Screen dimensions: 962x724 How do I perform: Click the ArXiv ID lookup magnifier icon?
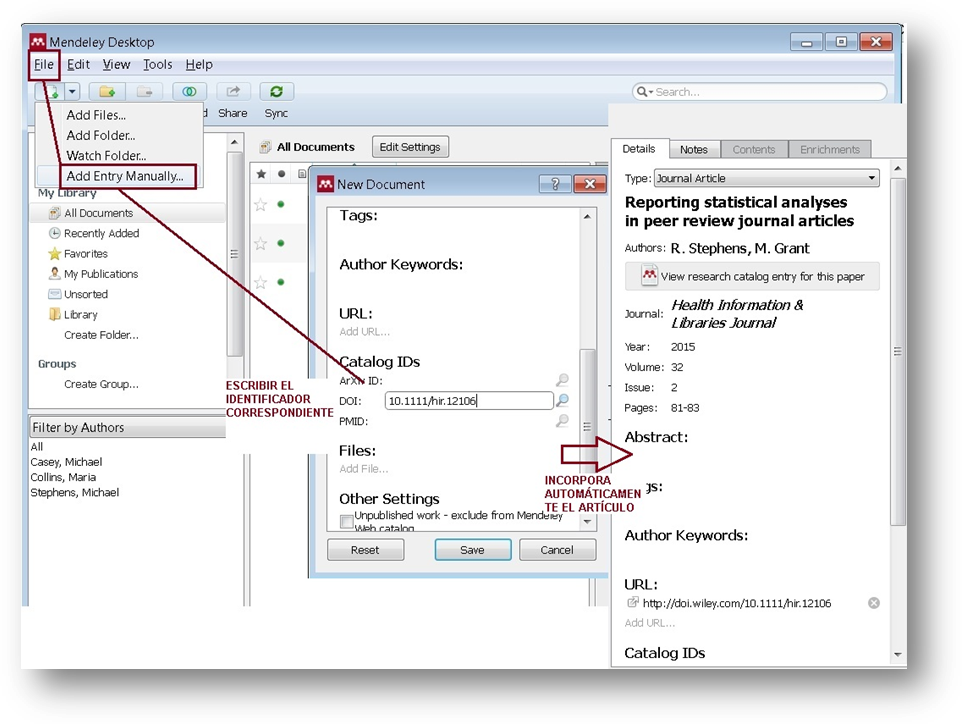pyautogui.click(x=563, y=380)
